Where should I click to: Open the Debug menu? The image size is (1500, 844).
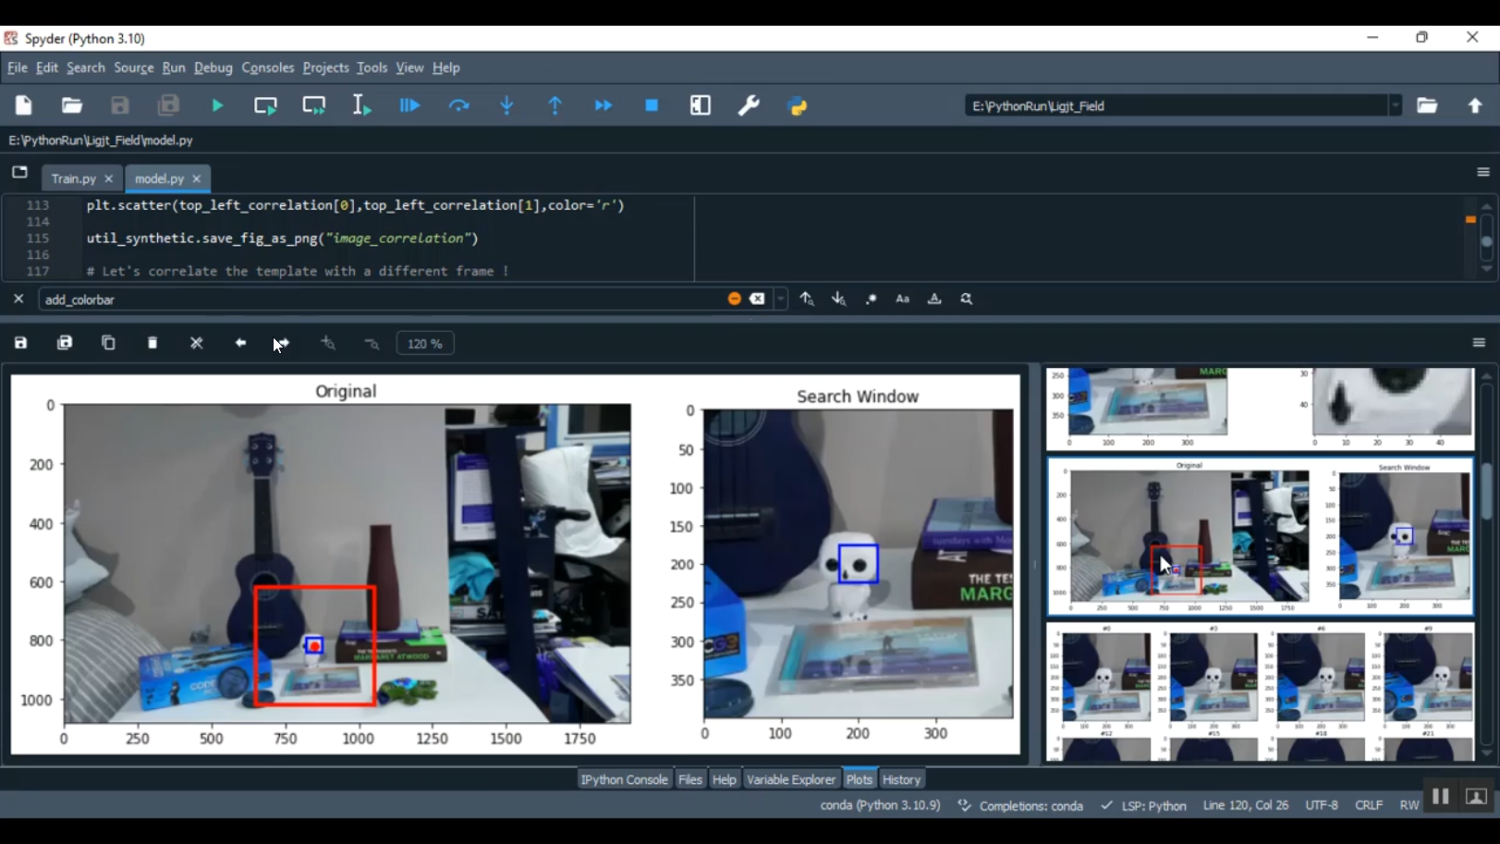(x=213, y=68)
